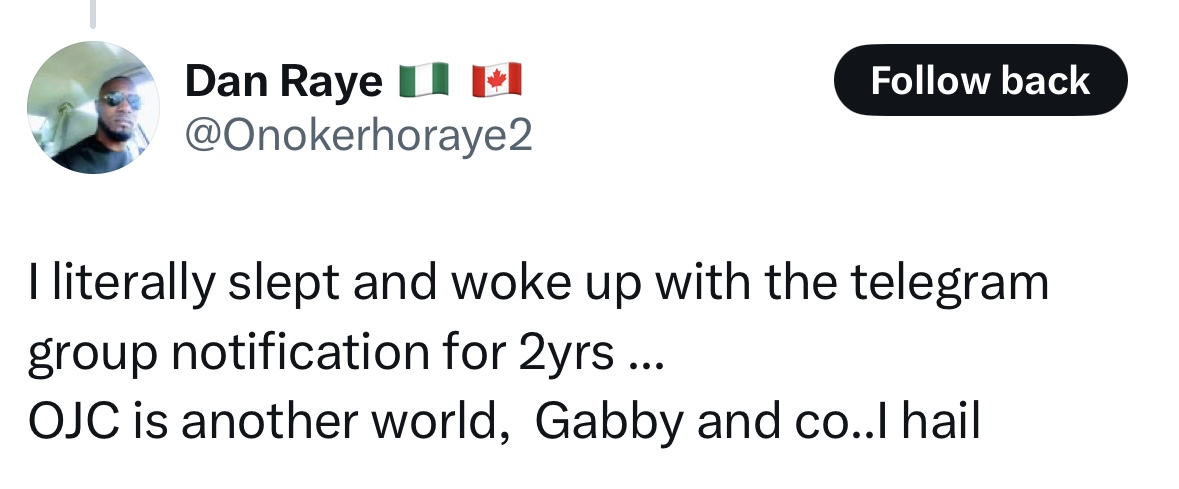The width and height of the screenshot is (1179, 489).
Task: Open Dan Raye's profile avatar photo
Action: click(x=93, y=108)
